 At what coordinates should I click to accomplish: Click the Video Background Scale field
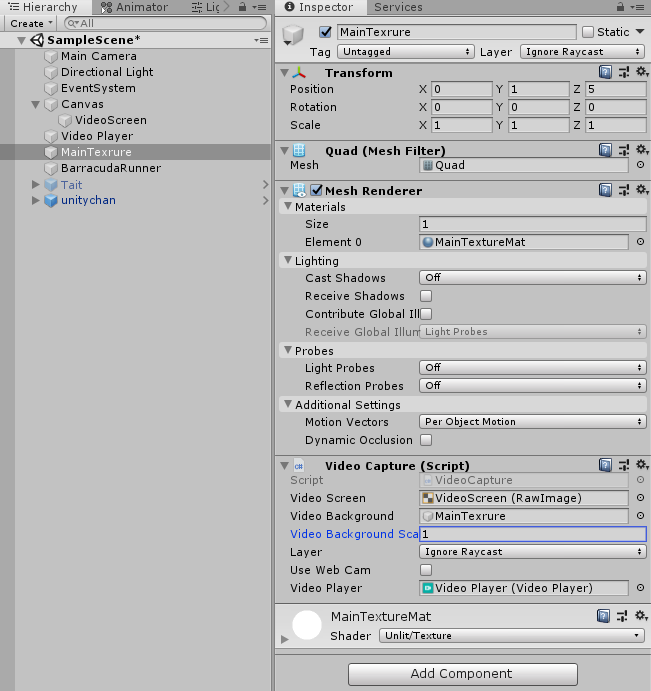pyautogui.click(x=532, y=534)
